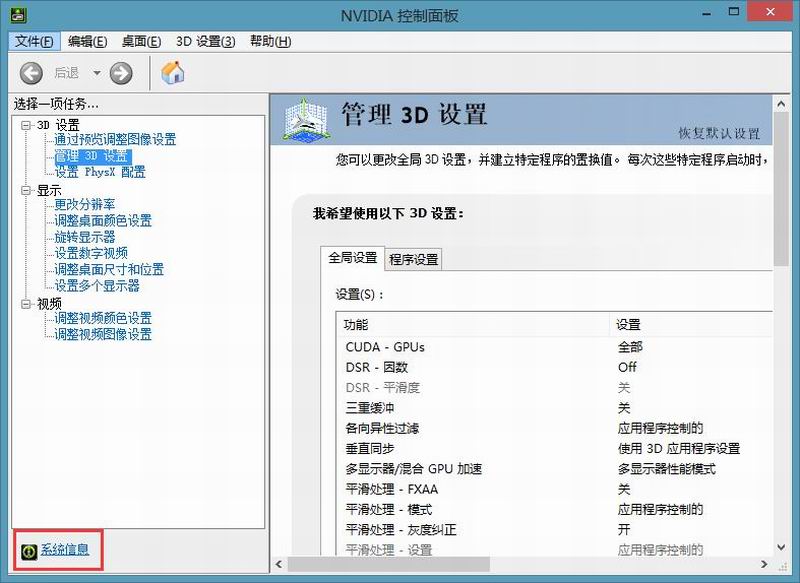Viewport: 800px width, 583px height.
Task: Select 设置数字视频
Action: pos(91,253)
